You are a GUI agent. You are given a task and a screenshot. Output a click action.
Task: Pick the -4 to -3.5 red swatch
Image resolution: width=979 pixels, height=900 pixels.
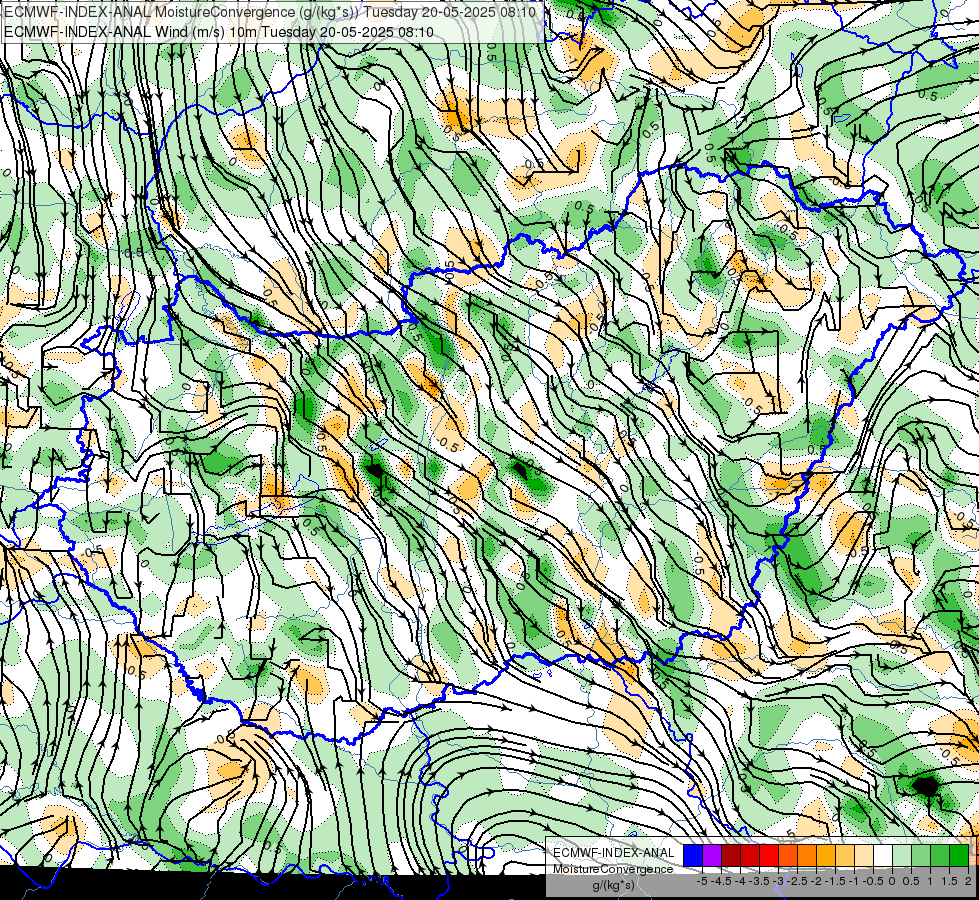(750, 856)
